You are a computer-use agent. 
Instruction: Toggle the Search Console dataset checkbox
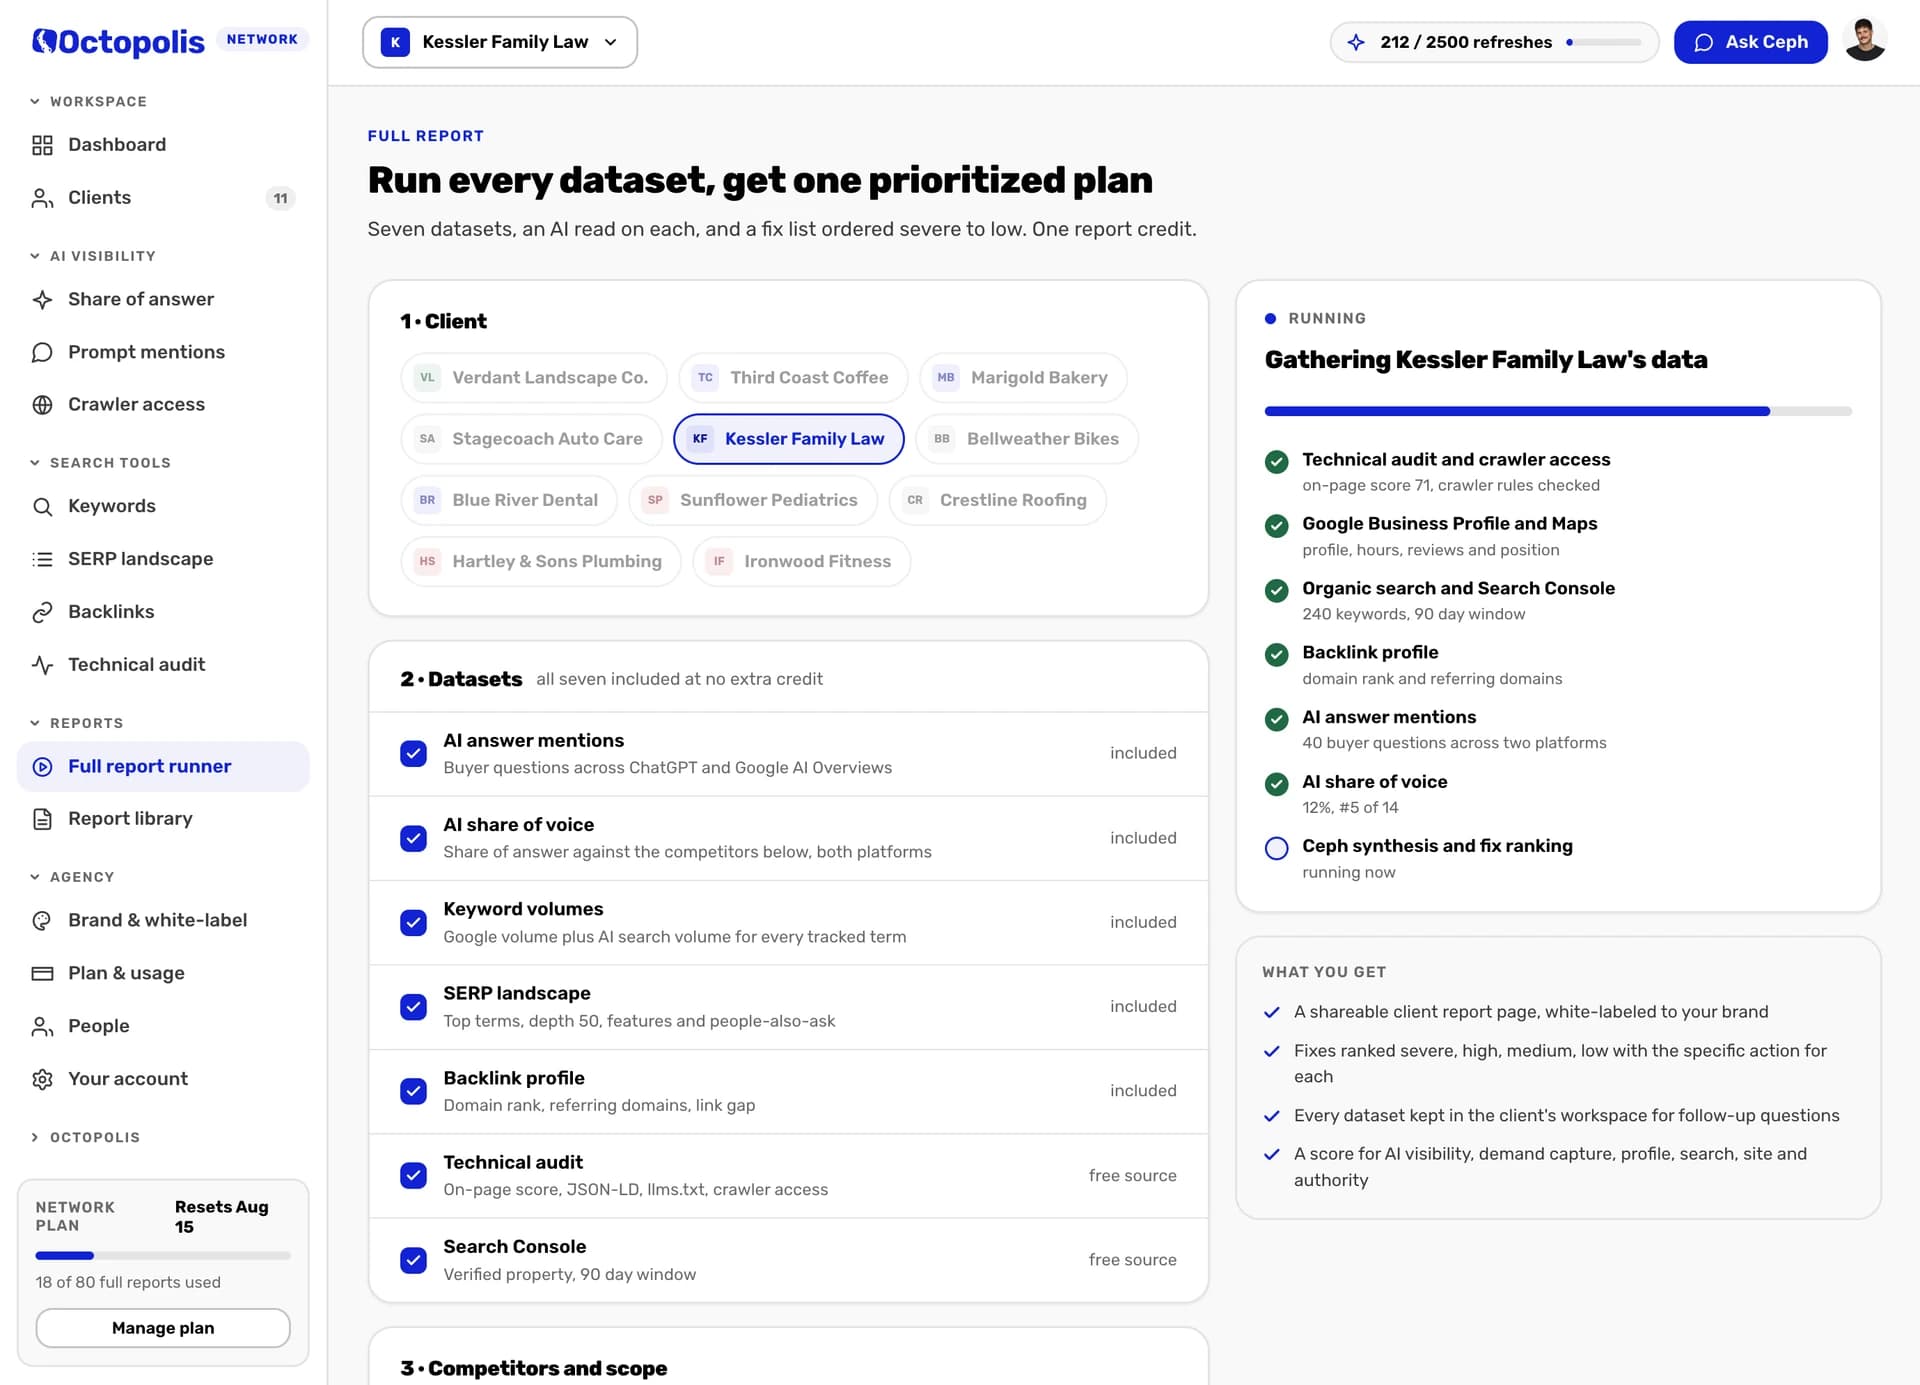pos(413,1260)
